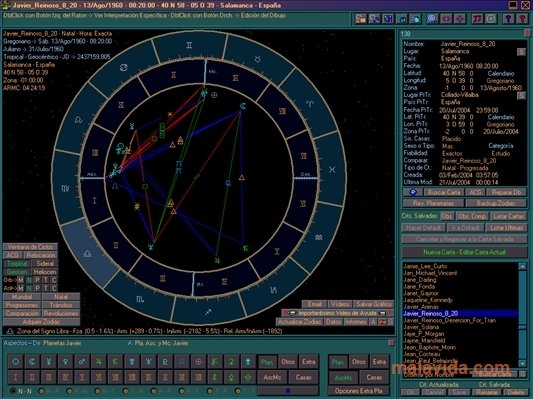Select the Part of Fortune symbol button

point(199,362)
